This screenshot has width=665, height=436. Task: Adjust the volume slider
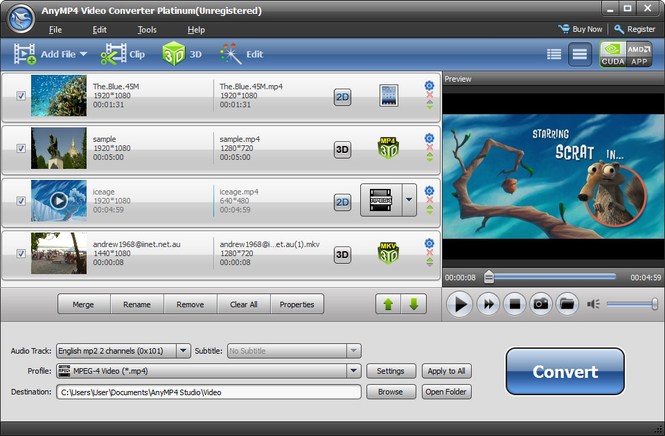pyautogui.click(x=632, y=303)
